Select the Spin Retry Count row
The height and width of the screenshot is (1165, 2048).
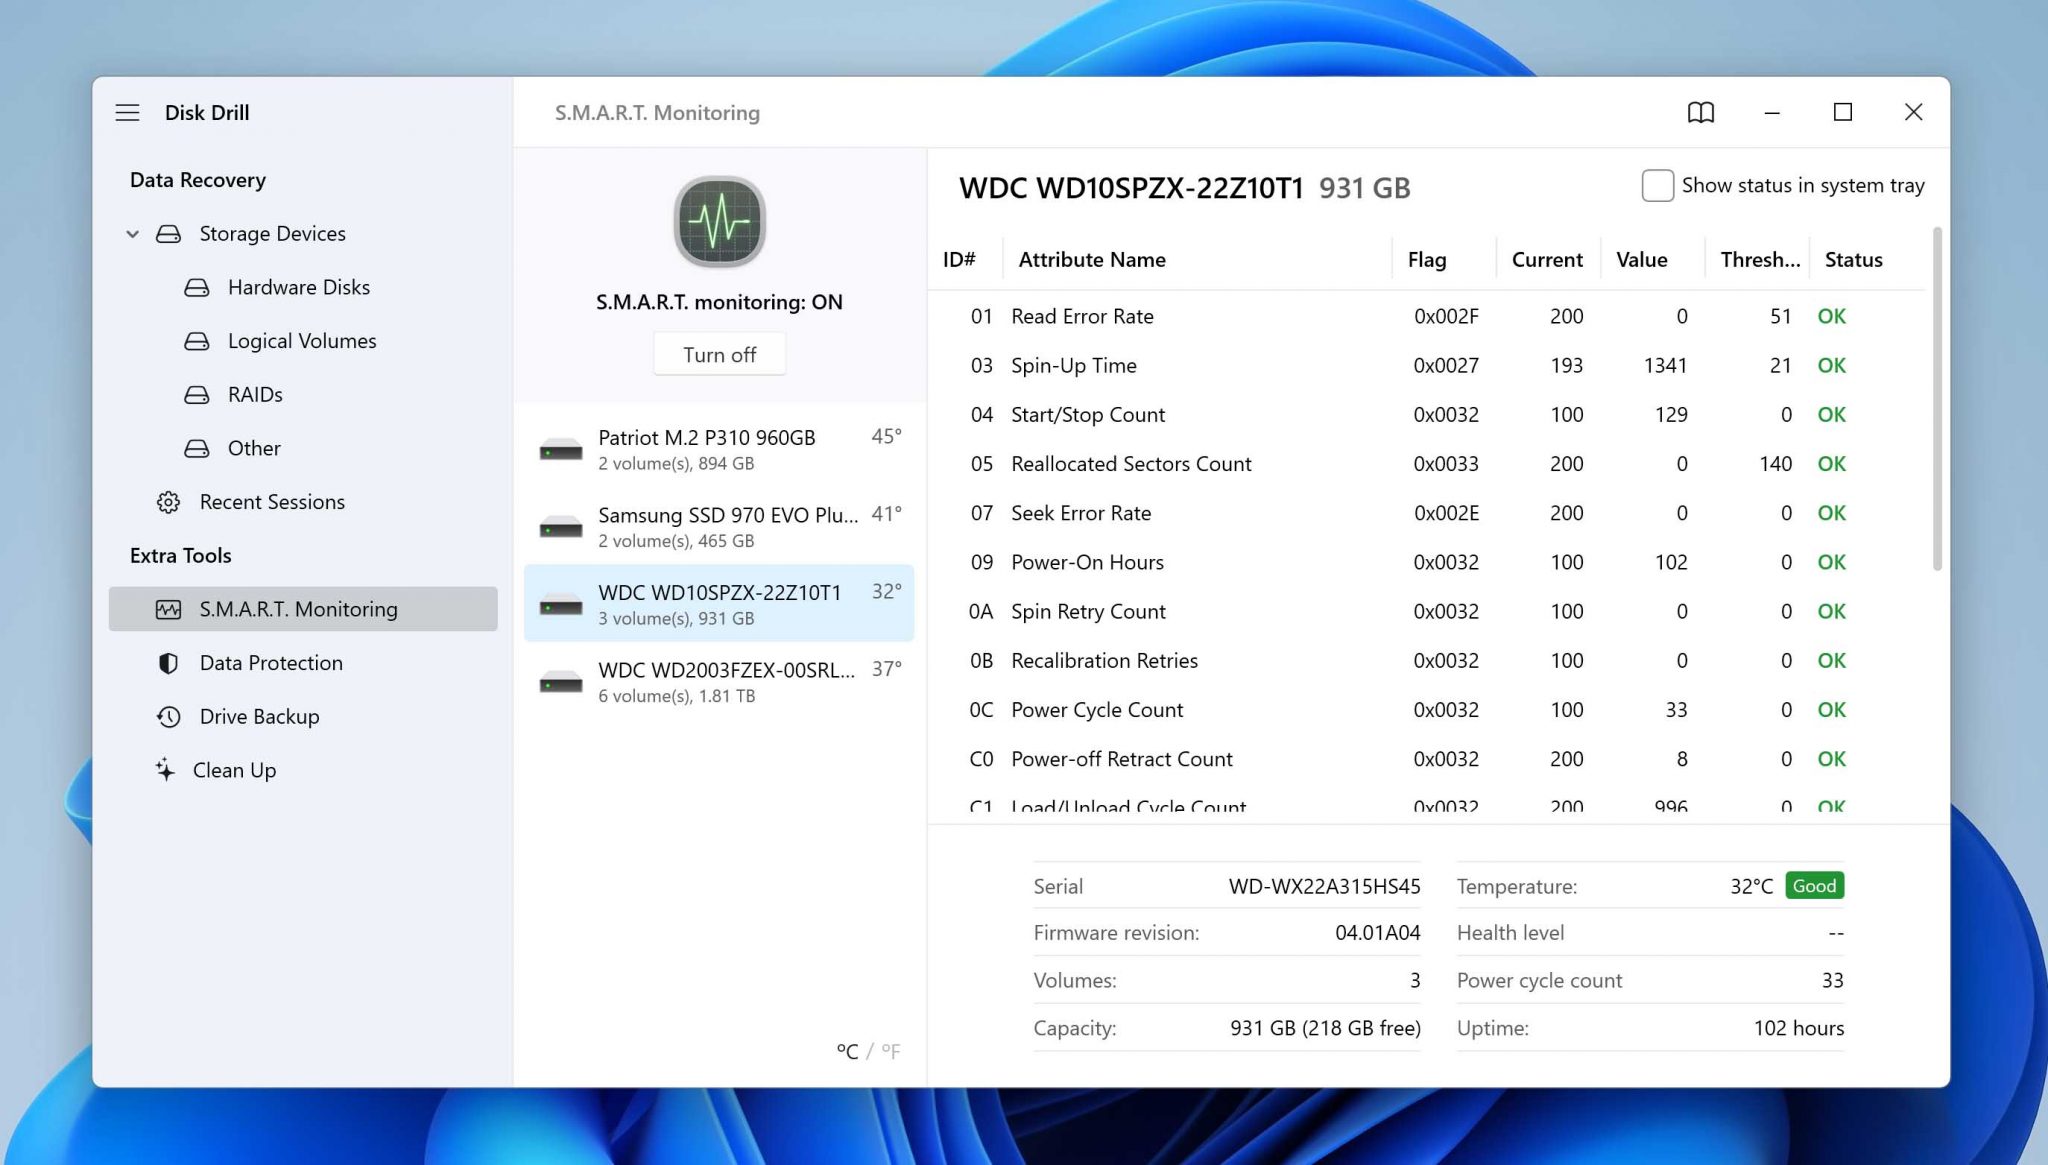pyautogui.click(x=1426, y=611)
